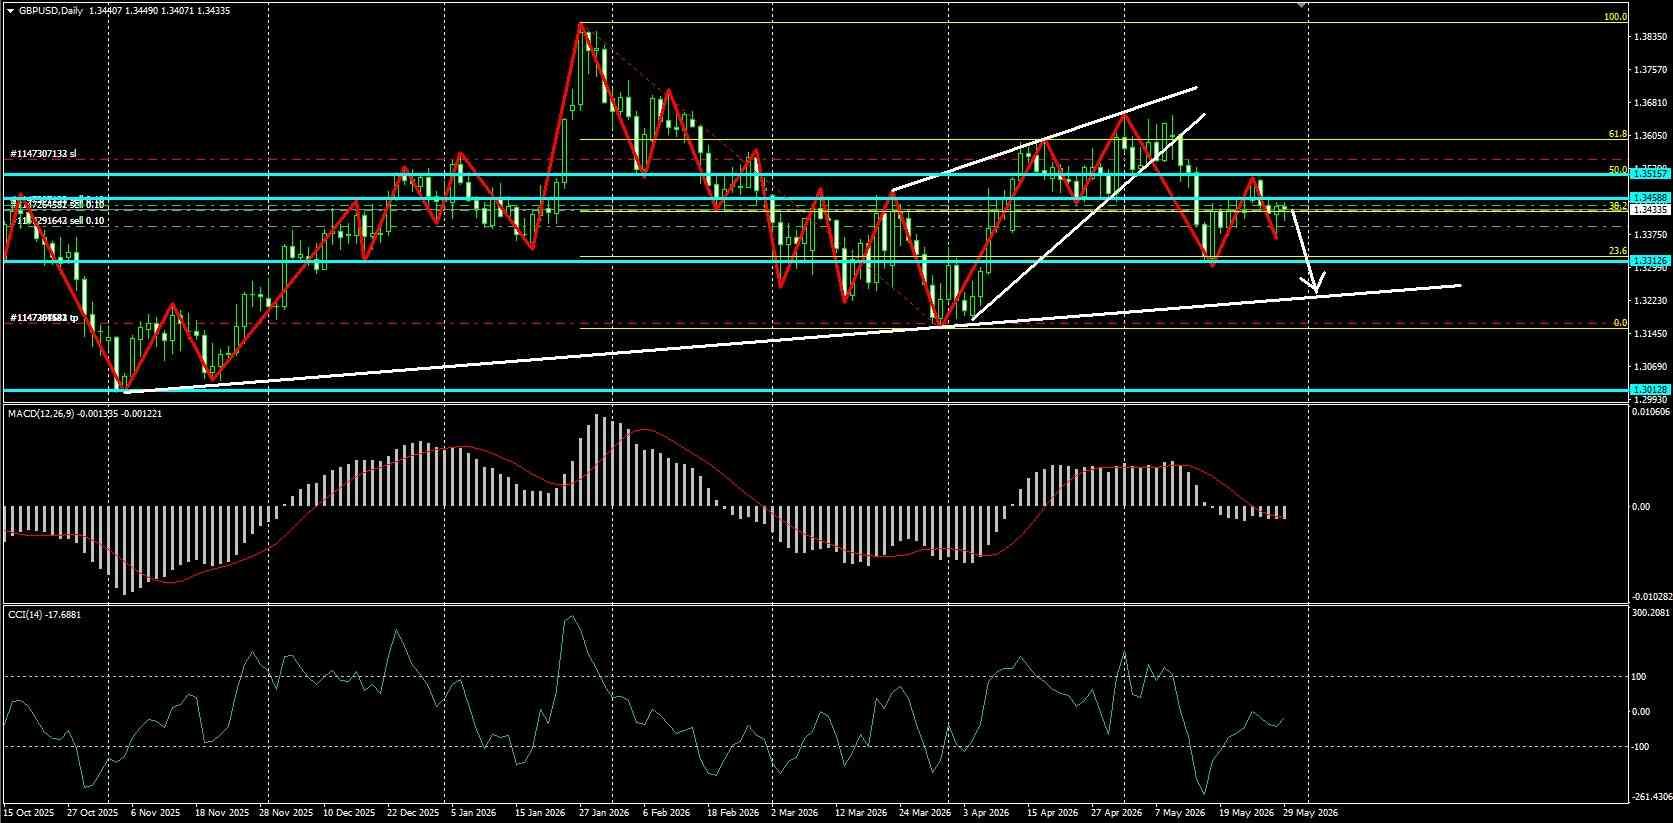Click the 1.36050 price axis label

tap(1650, 135)
